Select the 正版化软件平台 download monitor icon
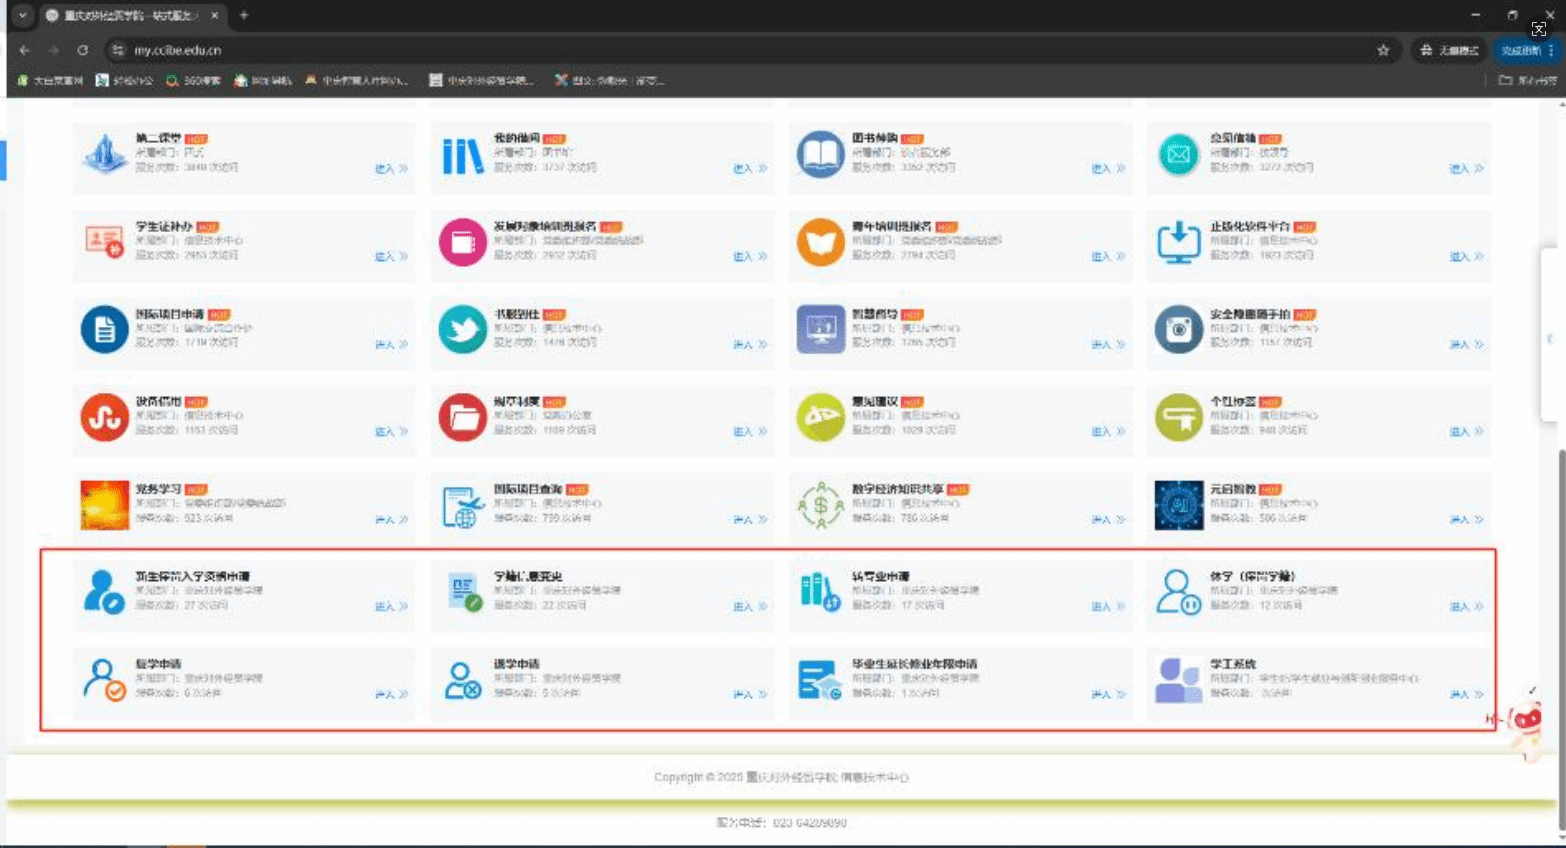 pos(1178,242)
